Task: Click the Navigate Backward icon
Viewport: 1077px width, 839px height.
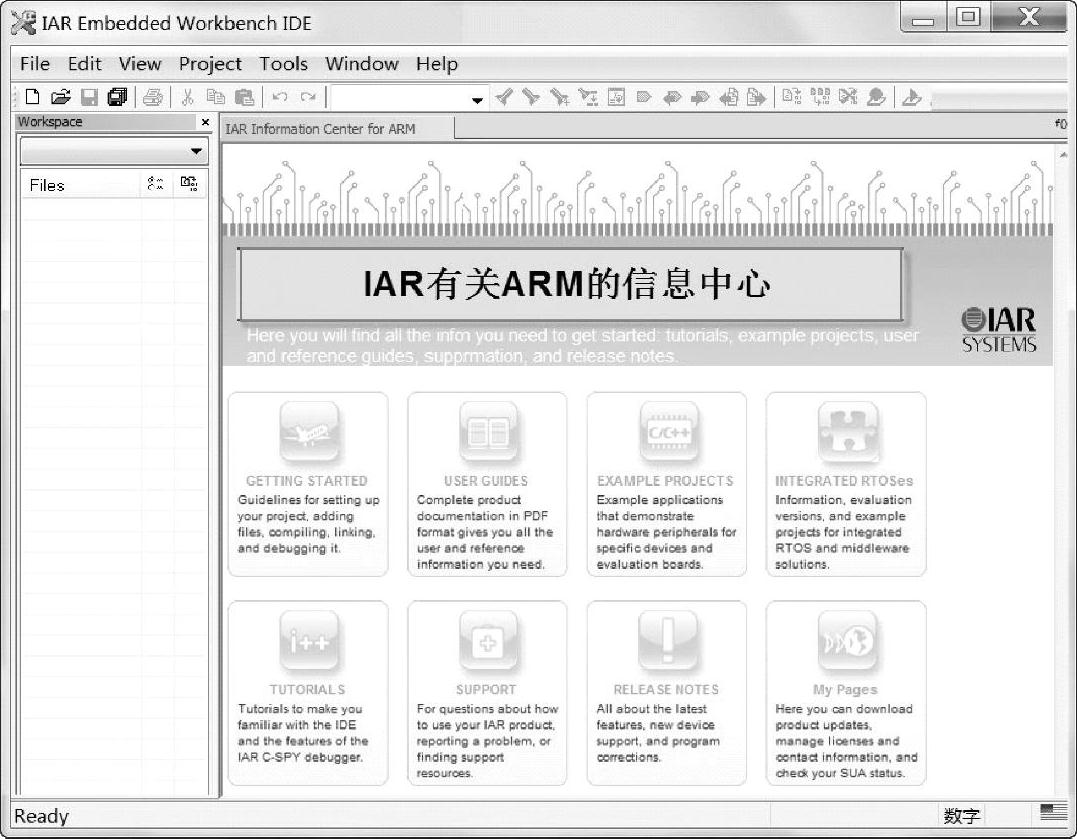Action: (x=728, y=97)
